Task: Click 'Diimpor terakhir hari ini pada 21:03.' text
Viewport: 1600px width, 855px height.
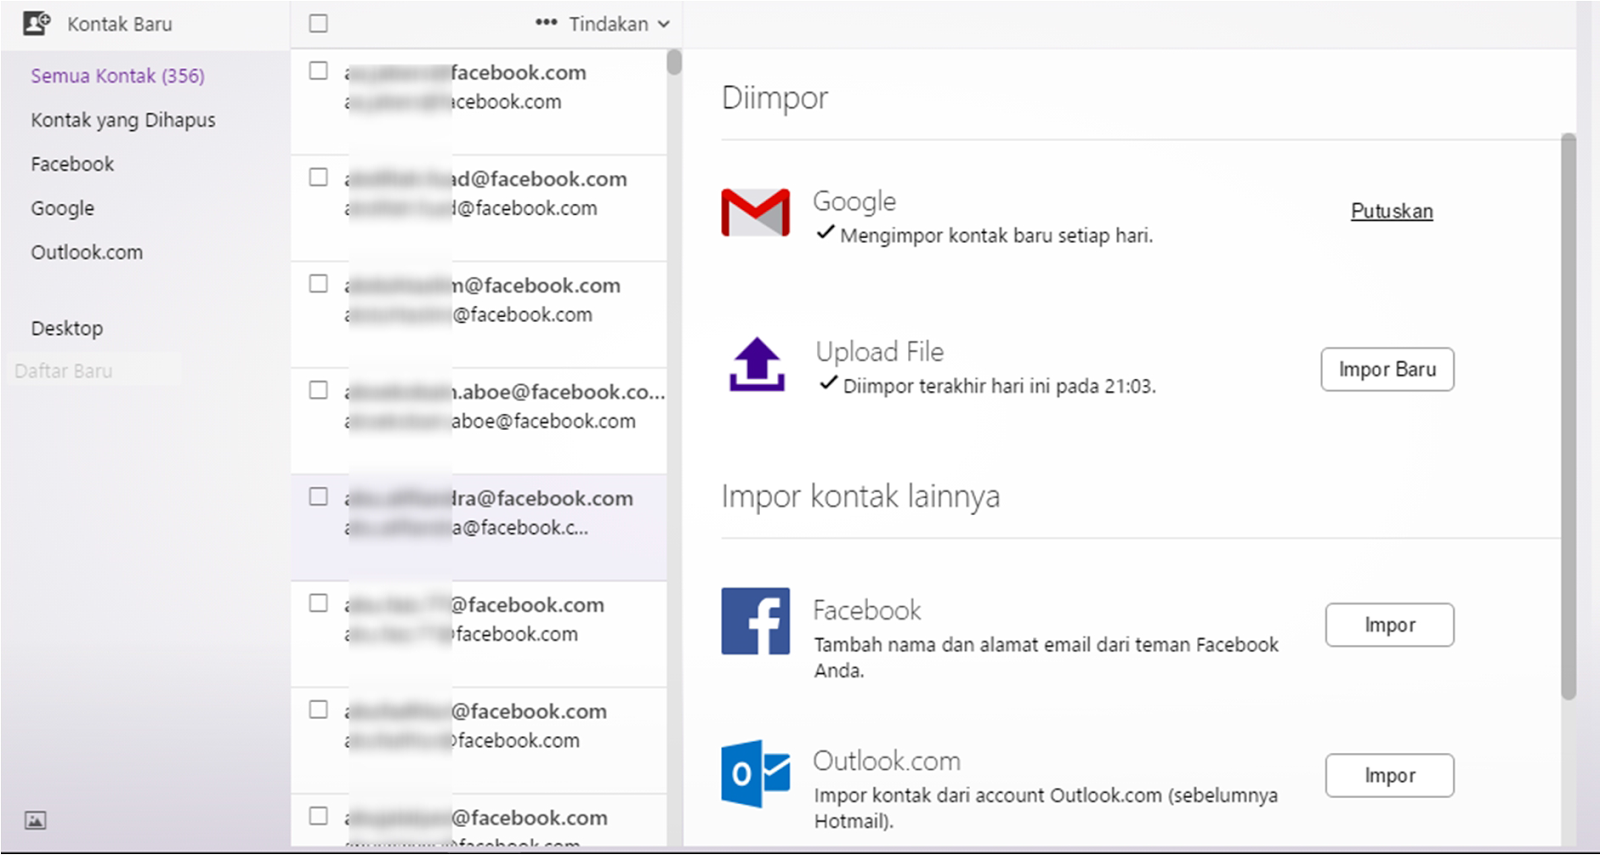Action: click(999, 386)
